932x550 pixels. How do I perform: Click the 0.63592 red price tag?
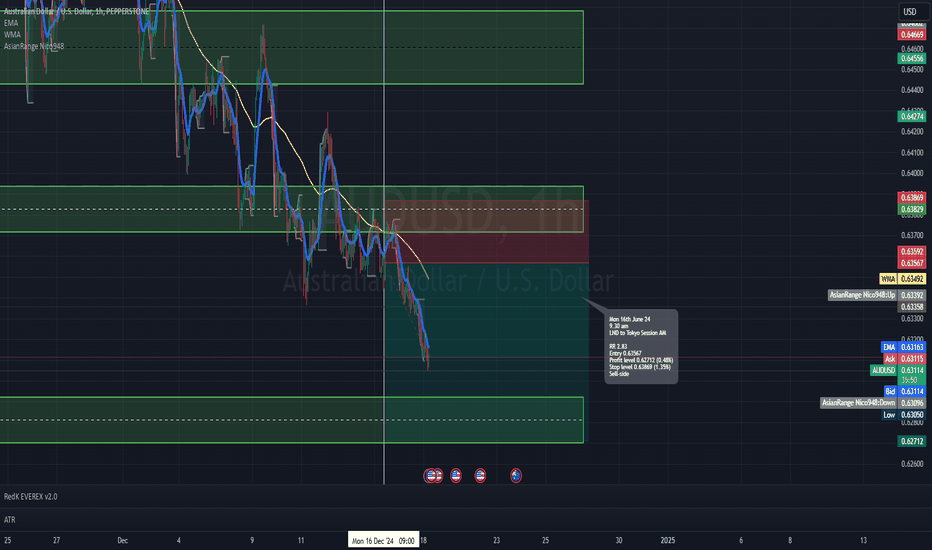[911, 252]
